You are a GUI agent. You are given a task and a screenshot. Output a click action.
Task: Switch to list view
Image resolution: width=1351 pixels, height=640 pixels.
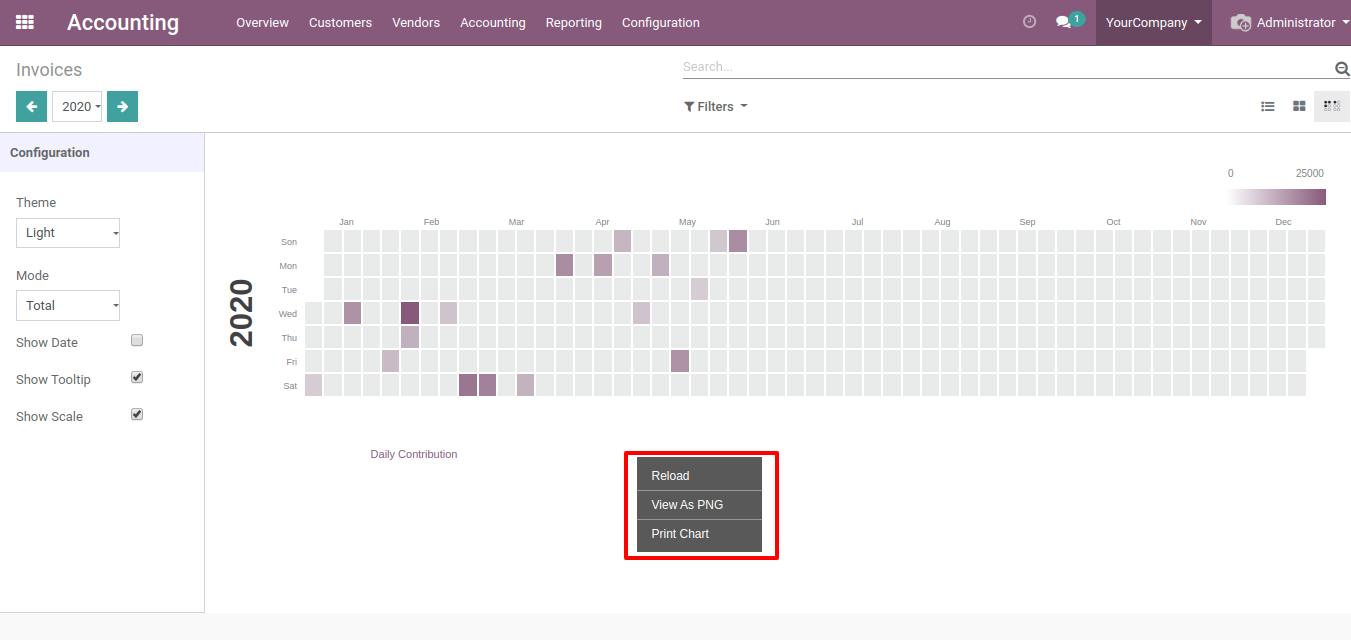pos(1267,106)
